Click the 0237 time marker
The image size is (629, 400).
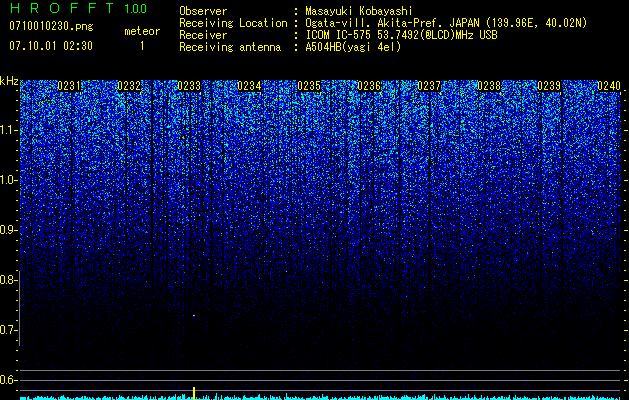click(x=429, y=86)
